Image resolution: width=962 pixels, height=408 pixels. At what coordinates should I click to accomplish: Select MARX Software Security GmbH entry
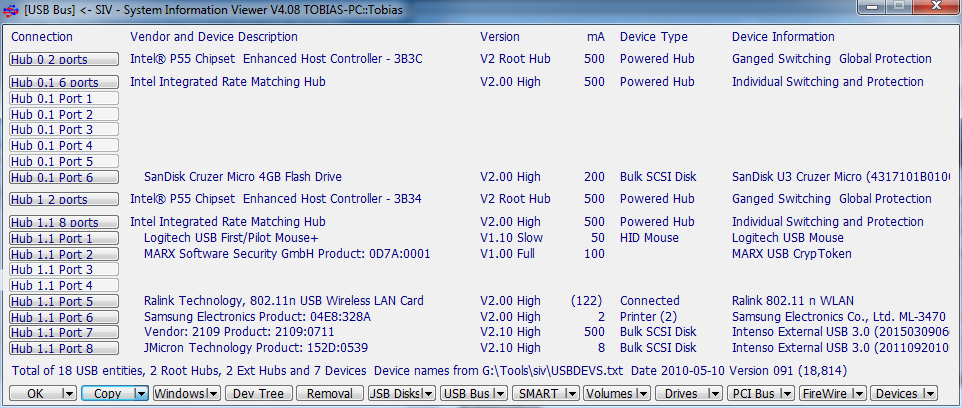pos(287,254)
